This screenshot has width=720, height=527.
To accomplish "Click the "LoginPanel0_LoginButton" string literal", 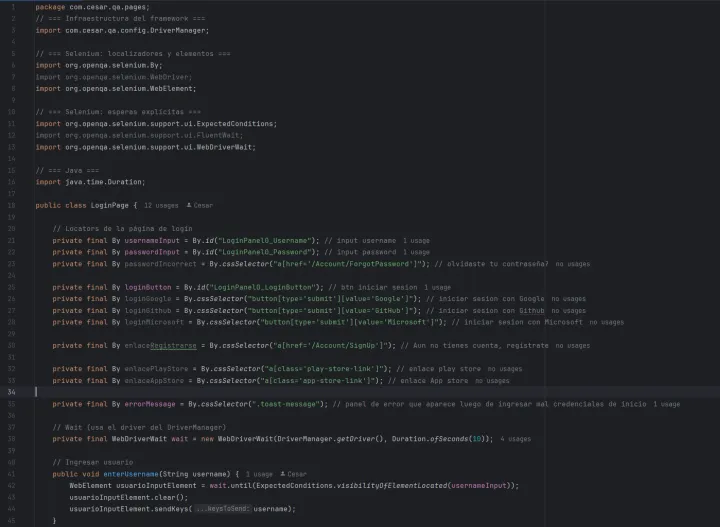I will tap(262, 287).
